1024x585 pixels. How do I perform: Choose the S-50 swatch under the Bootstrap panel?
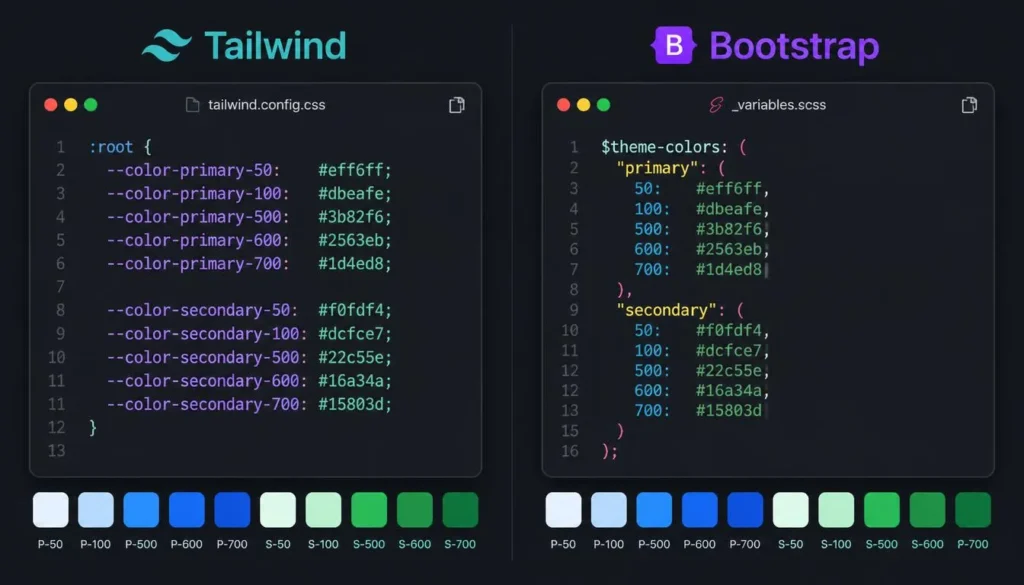click(791, 510)
